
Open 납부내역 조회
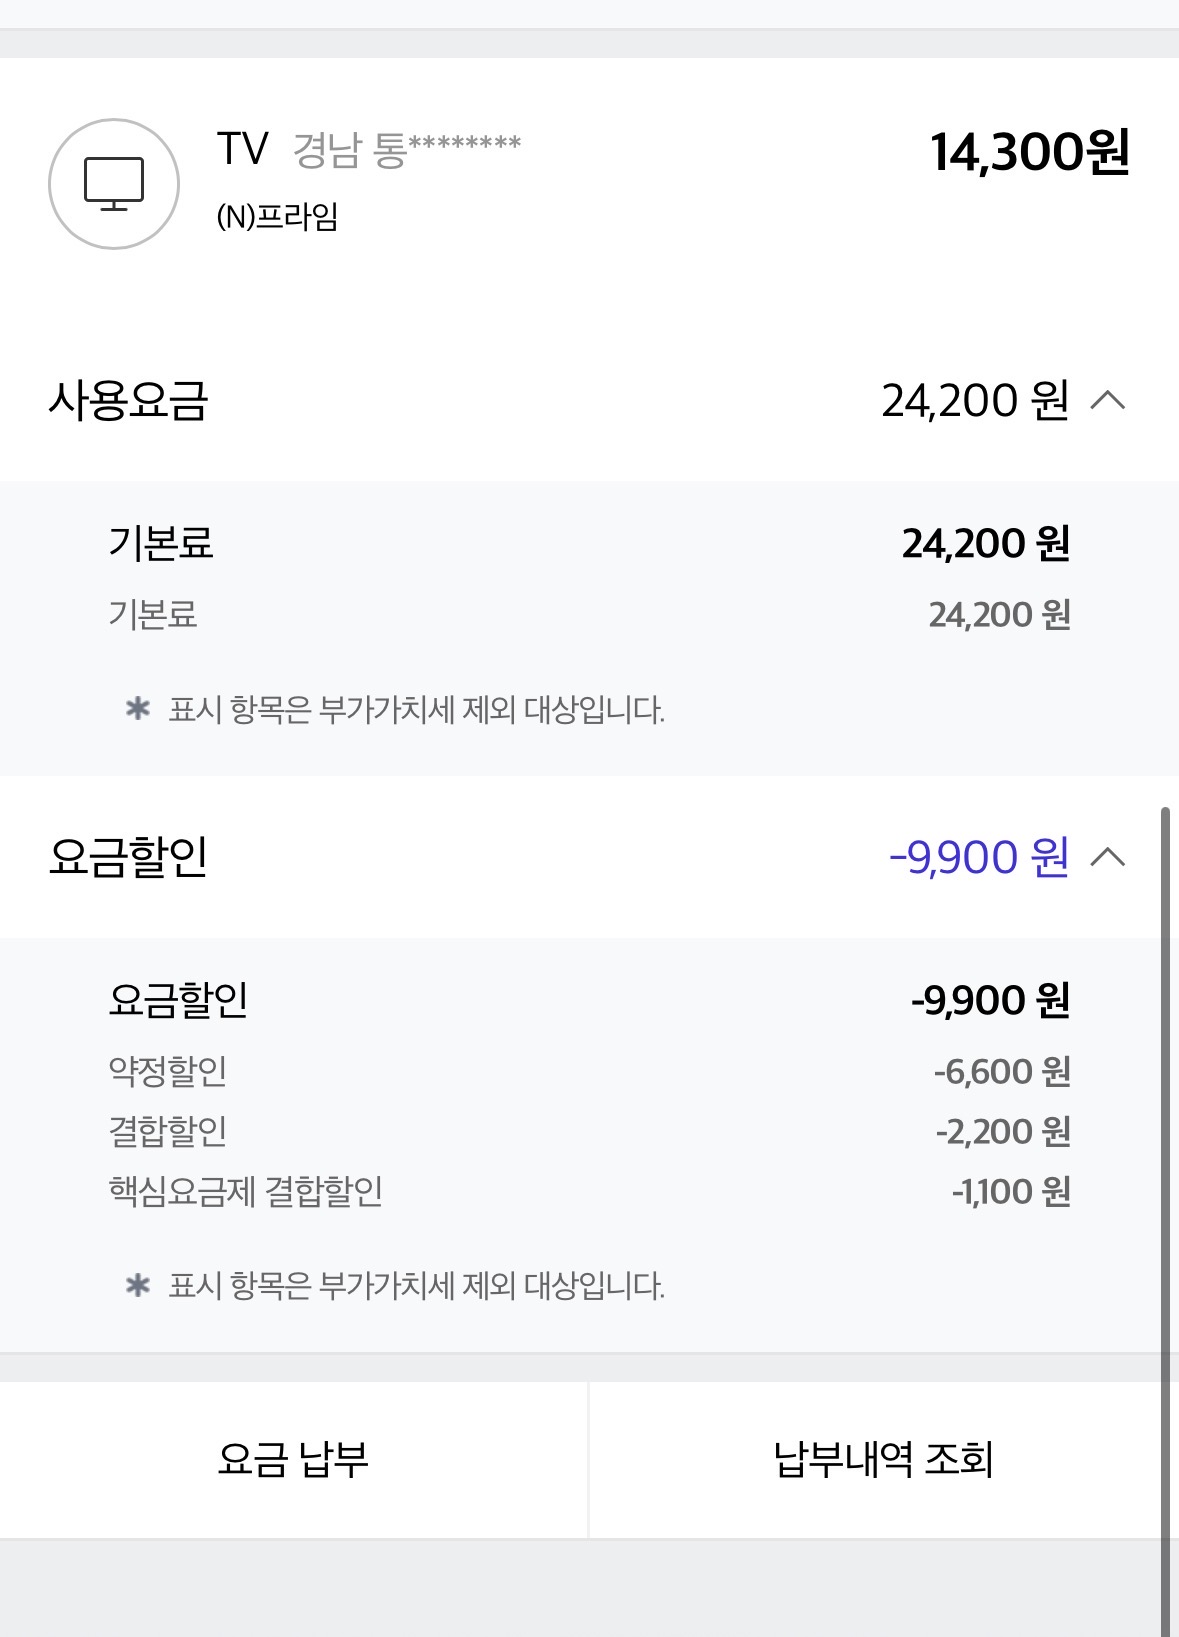pyautogui.click(x=883, y=1459)
